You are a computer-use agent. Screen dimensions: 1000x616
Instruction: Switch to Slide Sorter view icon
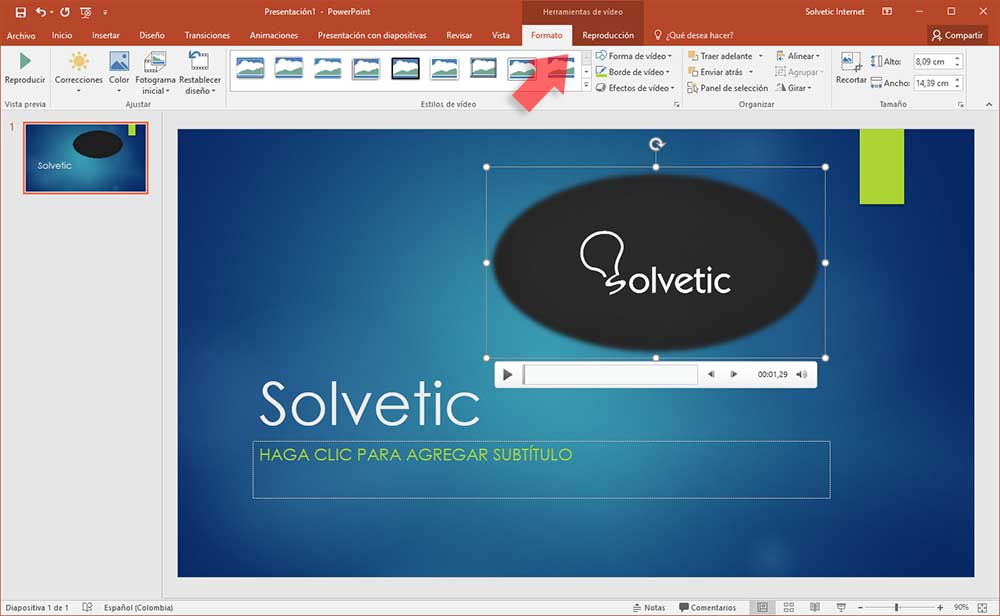(x=789, y=607)
